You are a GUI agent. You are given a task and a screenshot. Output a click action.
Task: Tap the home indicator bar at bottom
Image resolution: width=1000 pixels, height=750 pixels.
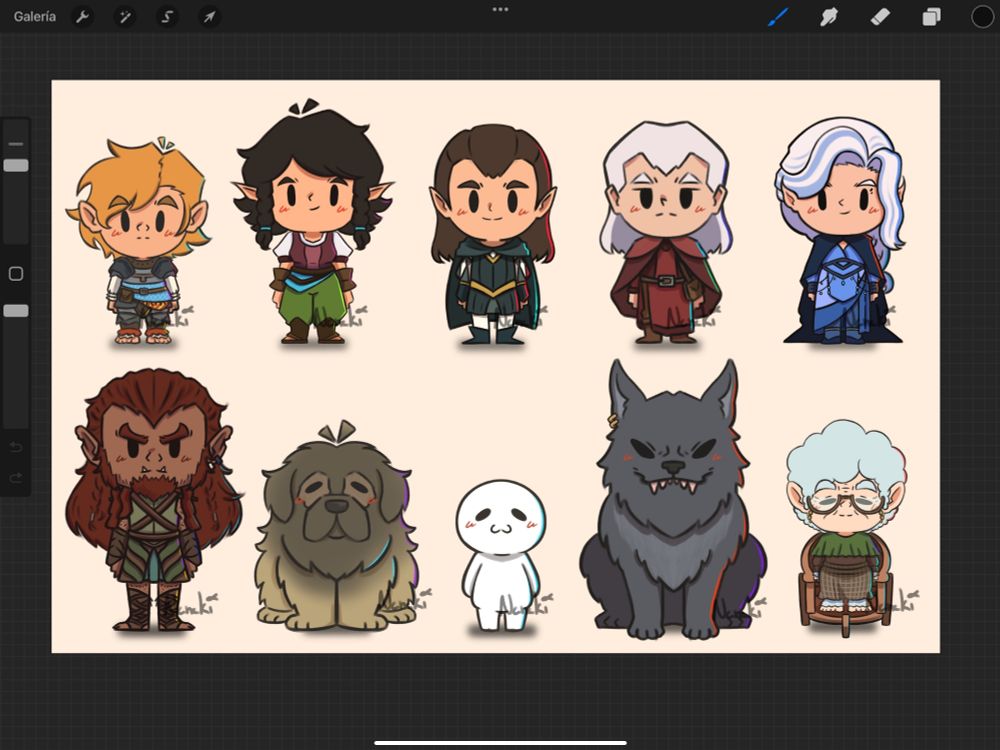[x=500, y=741]
